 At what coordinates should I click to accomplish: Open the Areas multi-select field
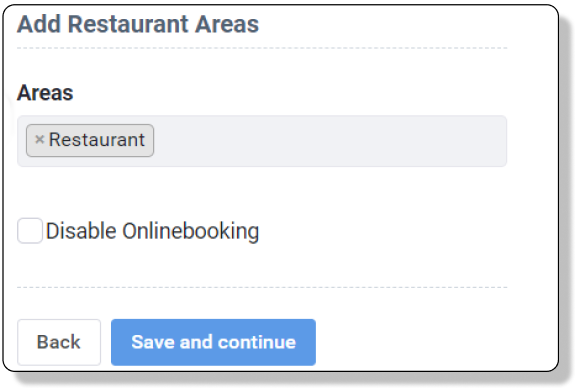[262, 141]
